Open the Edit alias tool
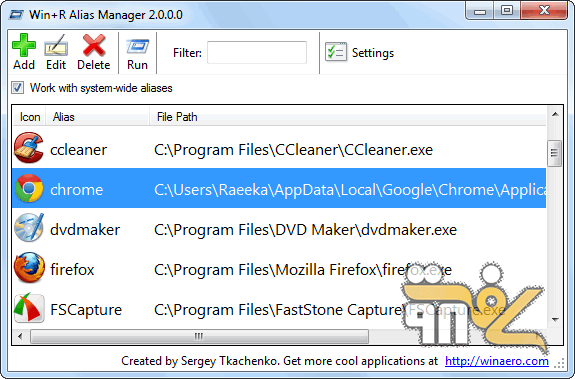 tap(56, 52)
